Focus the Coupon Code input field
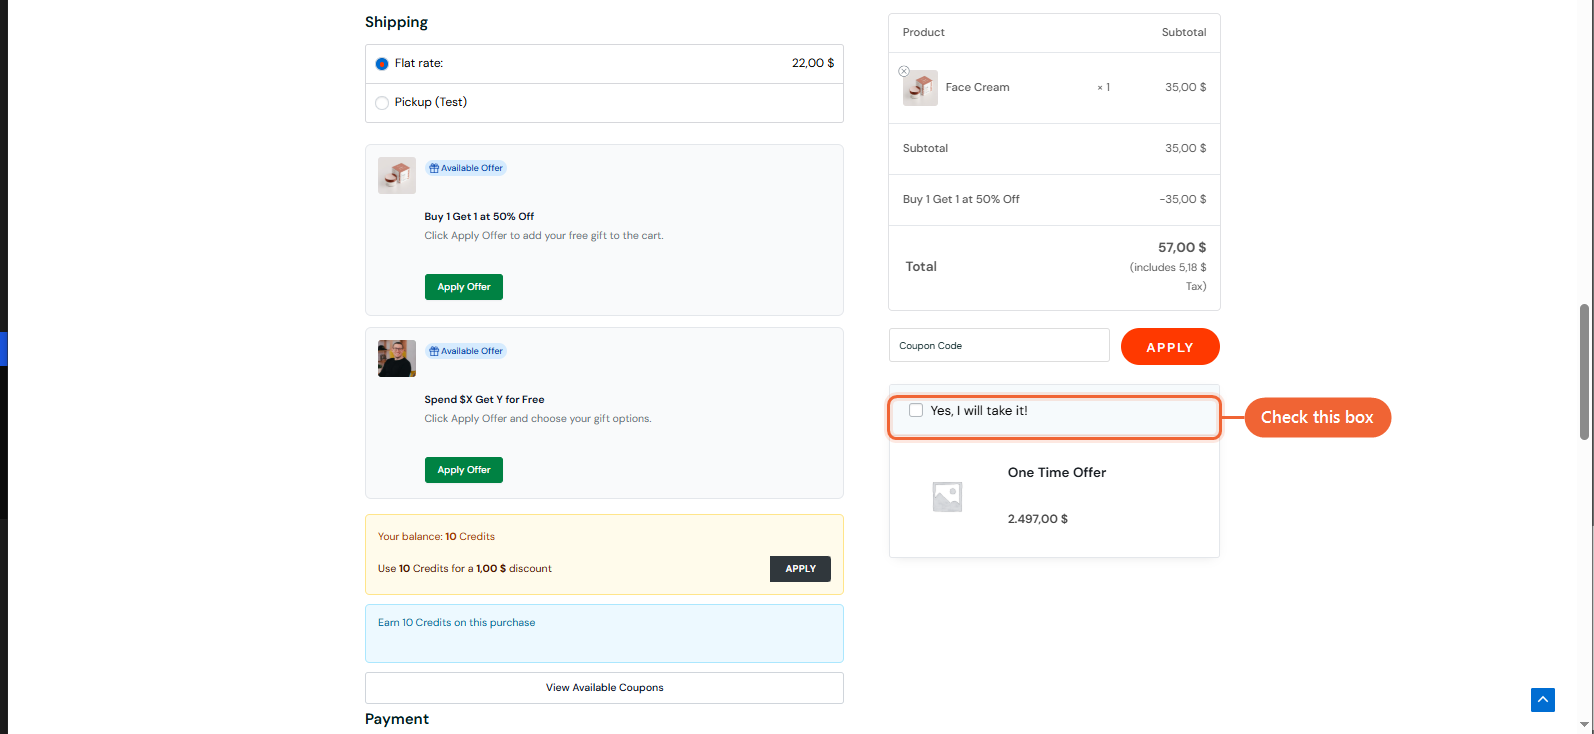 coord(999,345)
